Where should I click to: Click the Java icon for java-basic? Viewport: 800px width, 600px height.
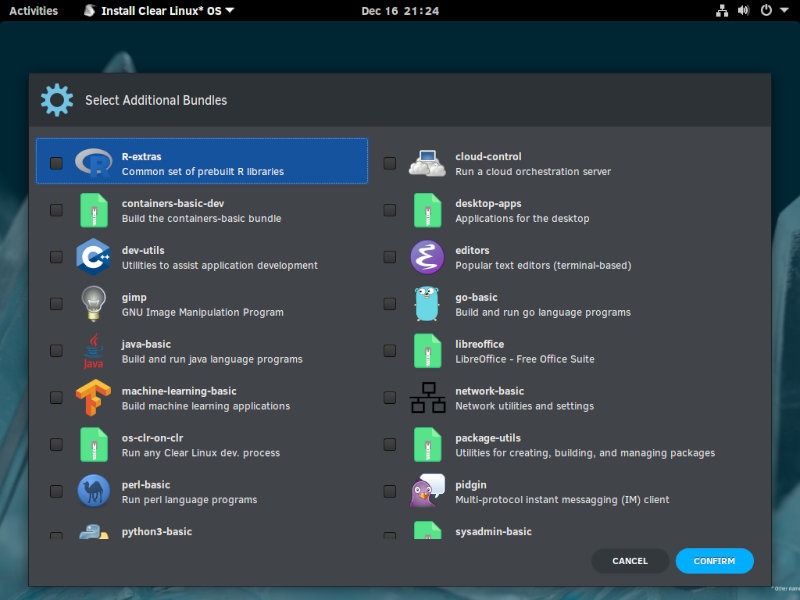[93, 350]
